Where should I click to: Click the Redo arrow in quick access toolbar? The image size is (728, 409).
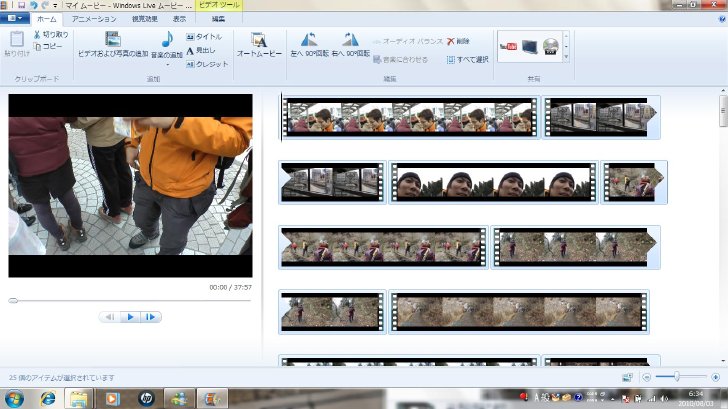pyautogui.click(x=45, y=5)
